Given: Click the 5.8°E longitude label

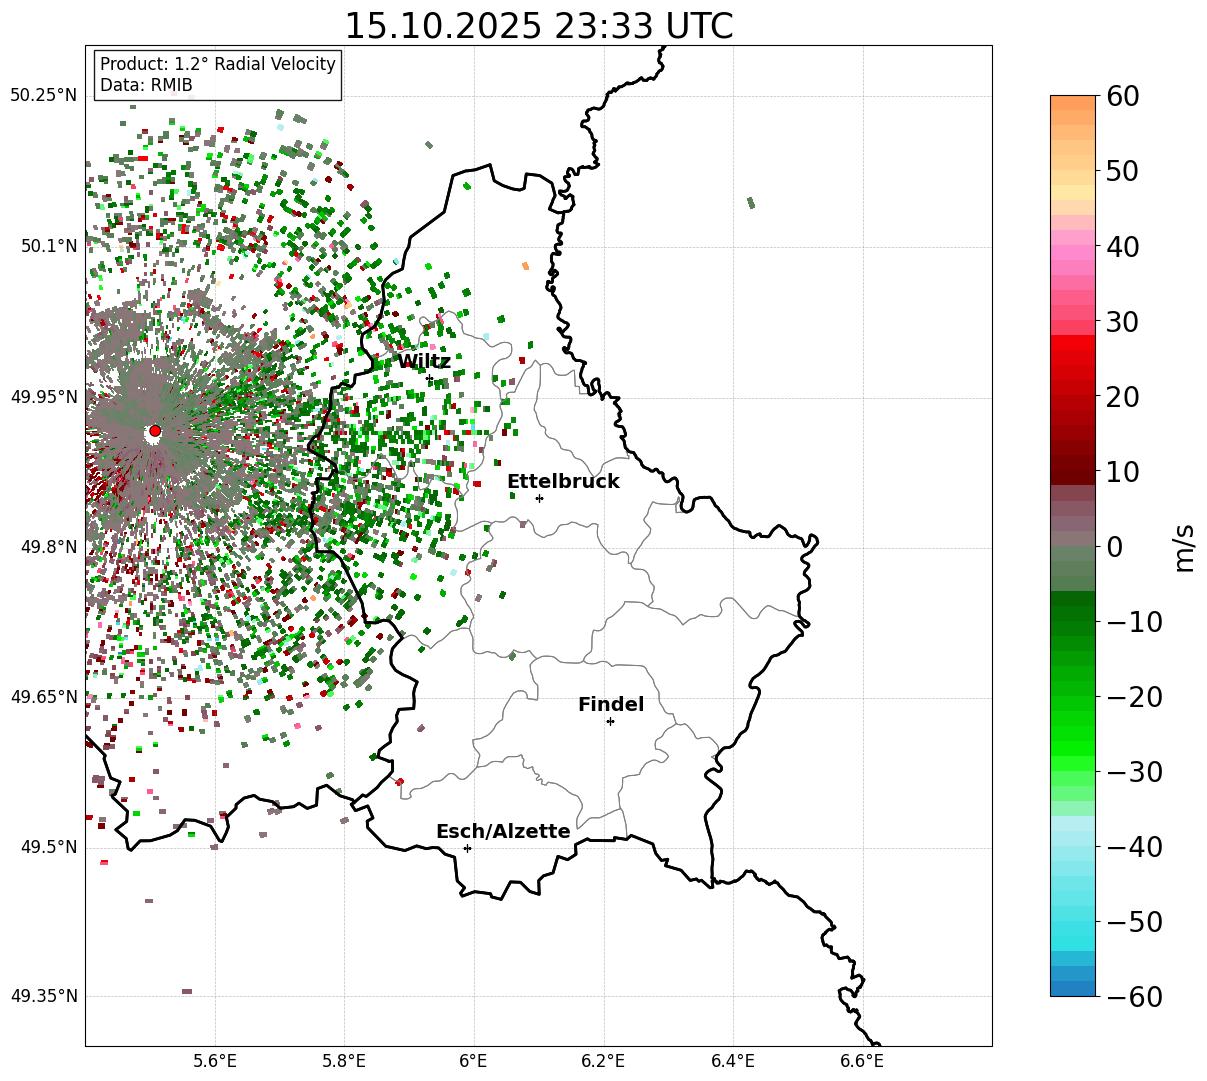Looking at the screenshot, I should (344, 1061).
